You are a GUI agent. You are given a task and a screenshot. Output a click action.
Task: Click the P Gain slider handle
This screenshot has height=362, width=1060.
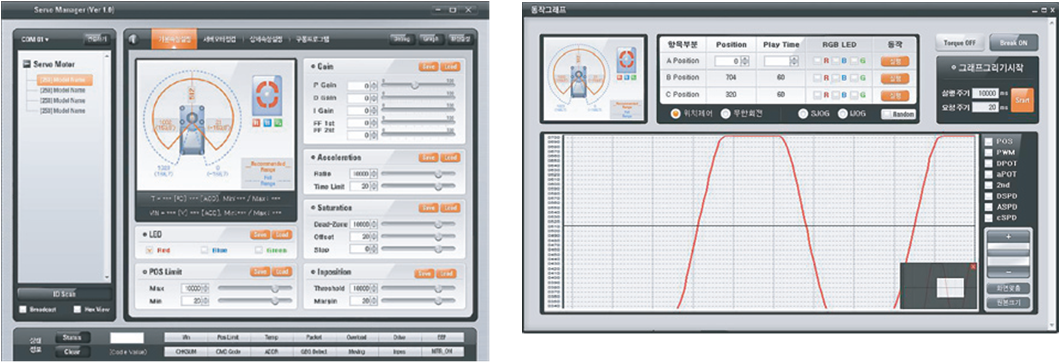415,85
